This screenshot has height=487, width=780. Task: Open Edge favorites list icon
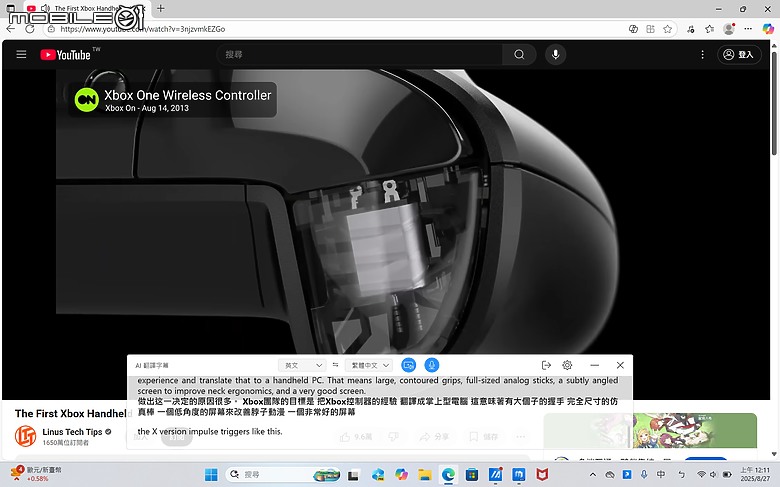tap(710, 29)
